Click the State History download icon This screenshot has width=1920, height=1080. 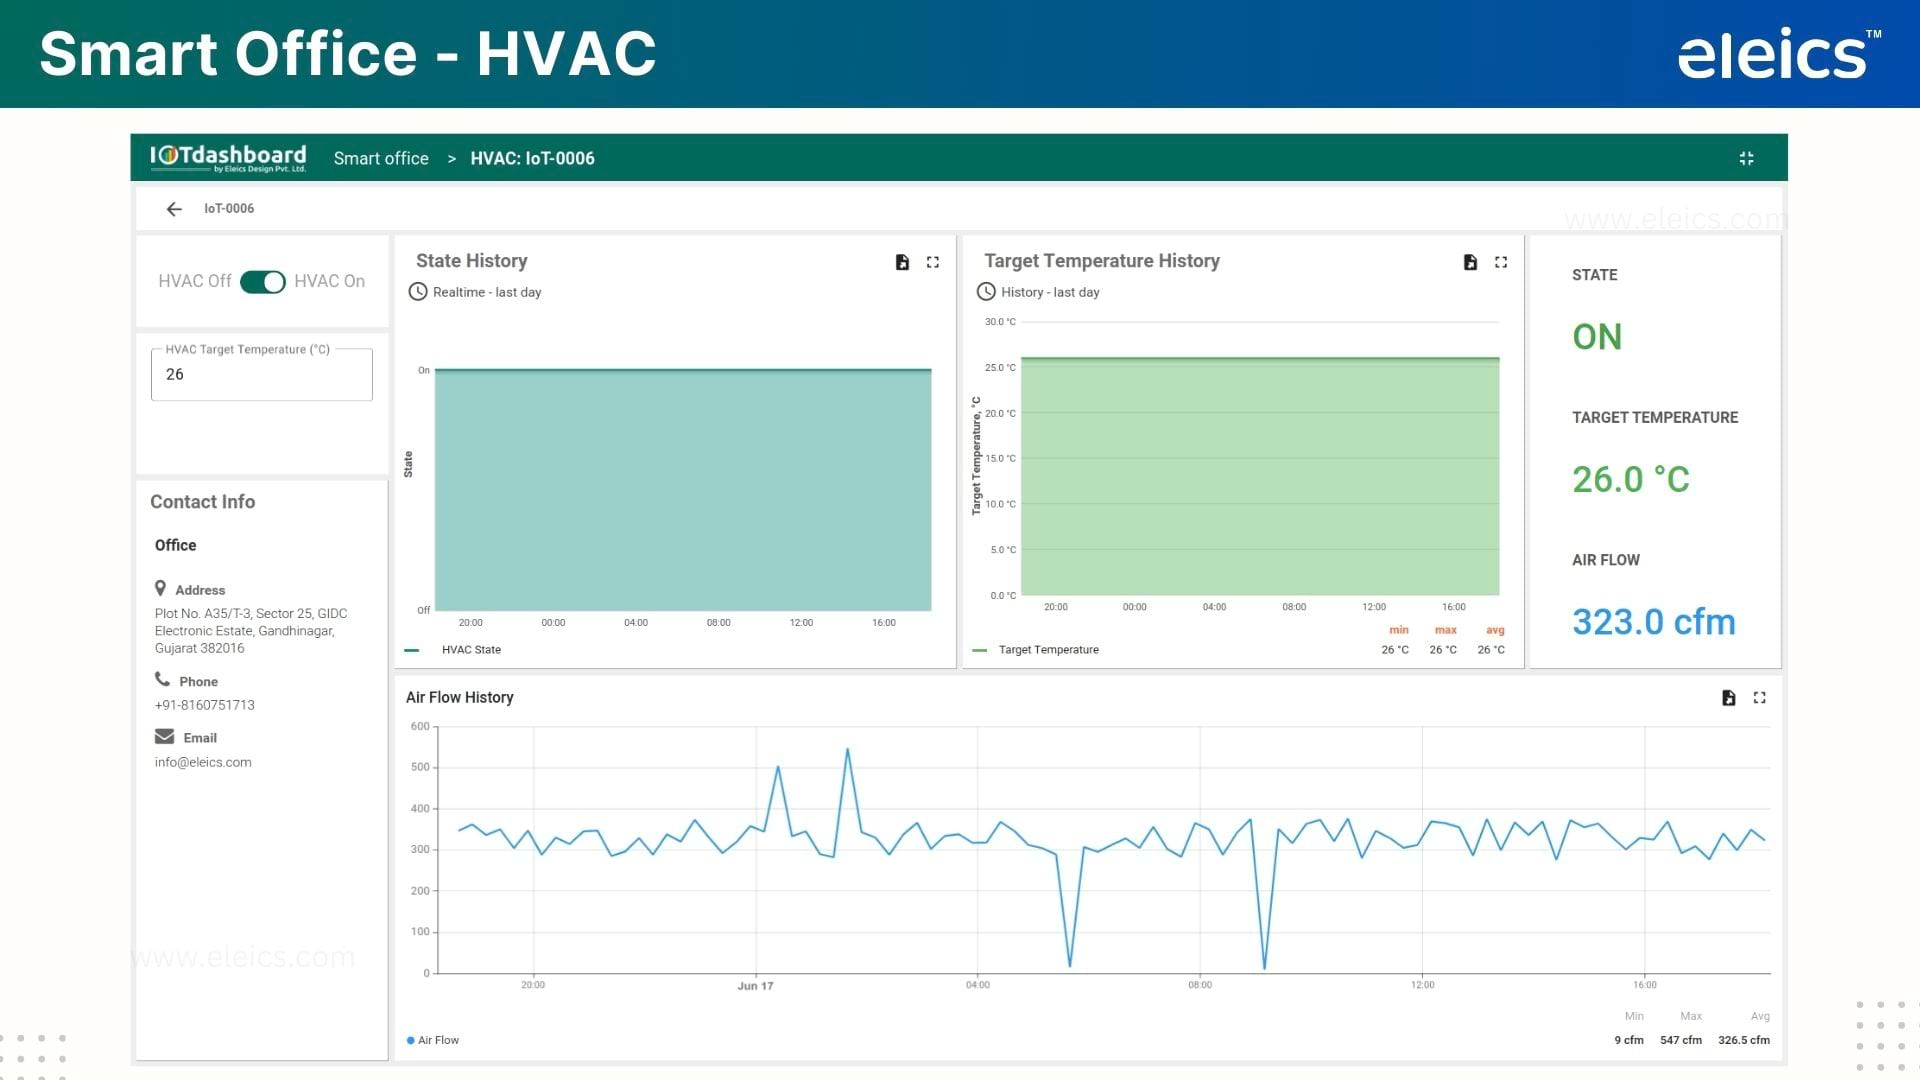pos(902,260)
